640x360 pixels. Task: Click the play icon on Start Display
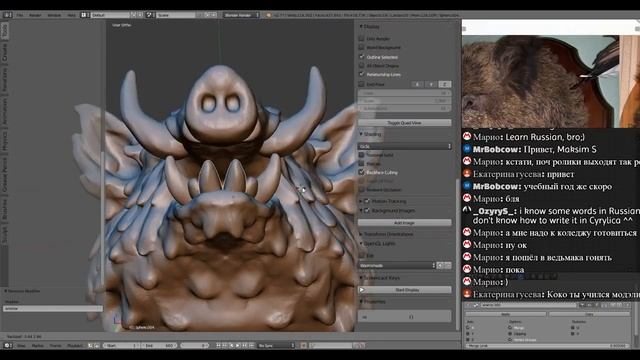tap(362, 290)
